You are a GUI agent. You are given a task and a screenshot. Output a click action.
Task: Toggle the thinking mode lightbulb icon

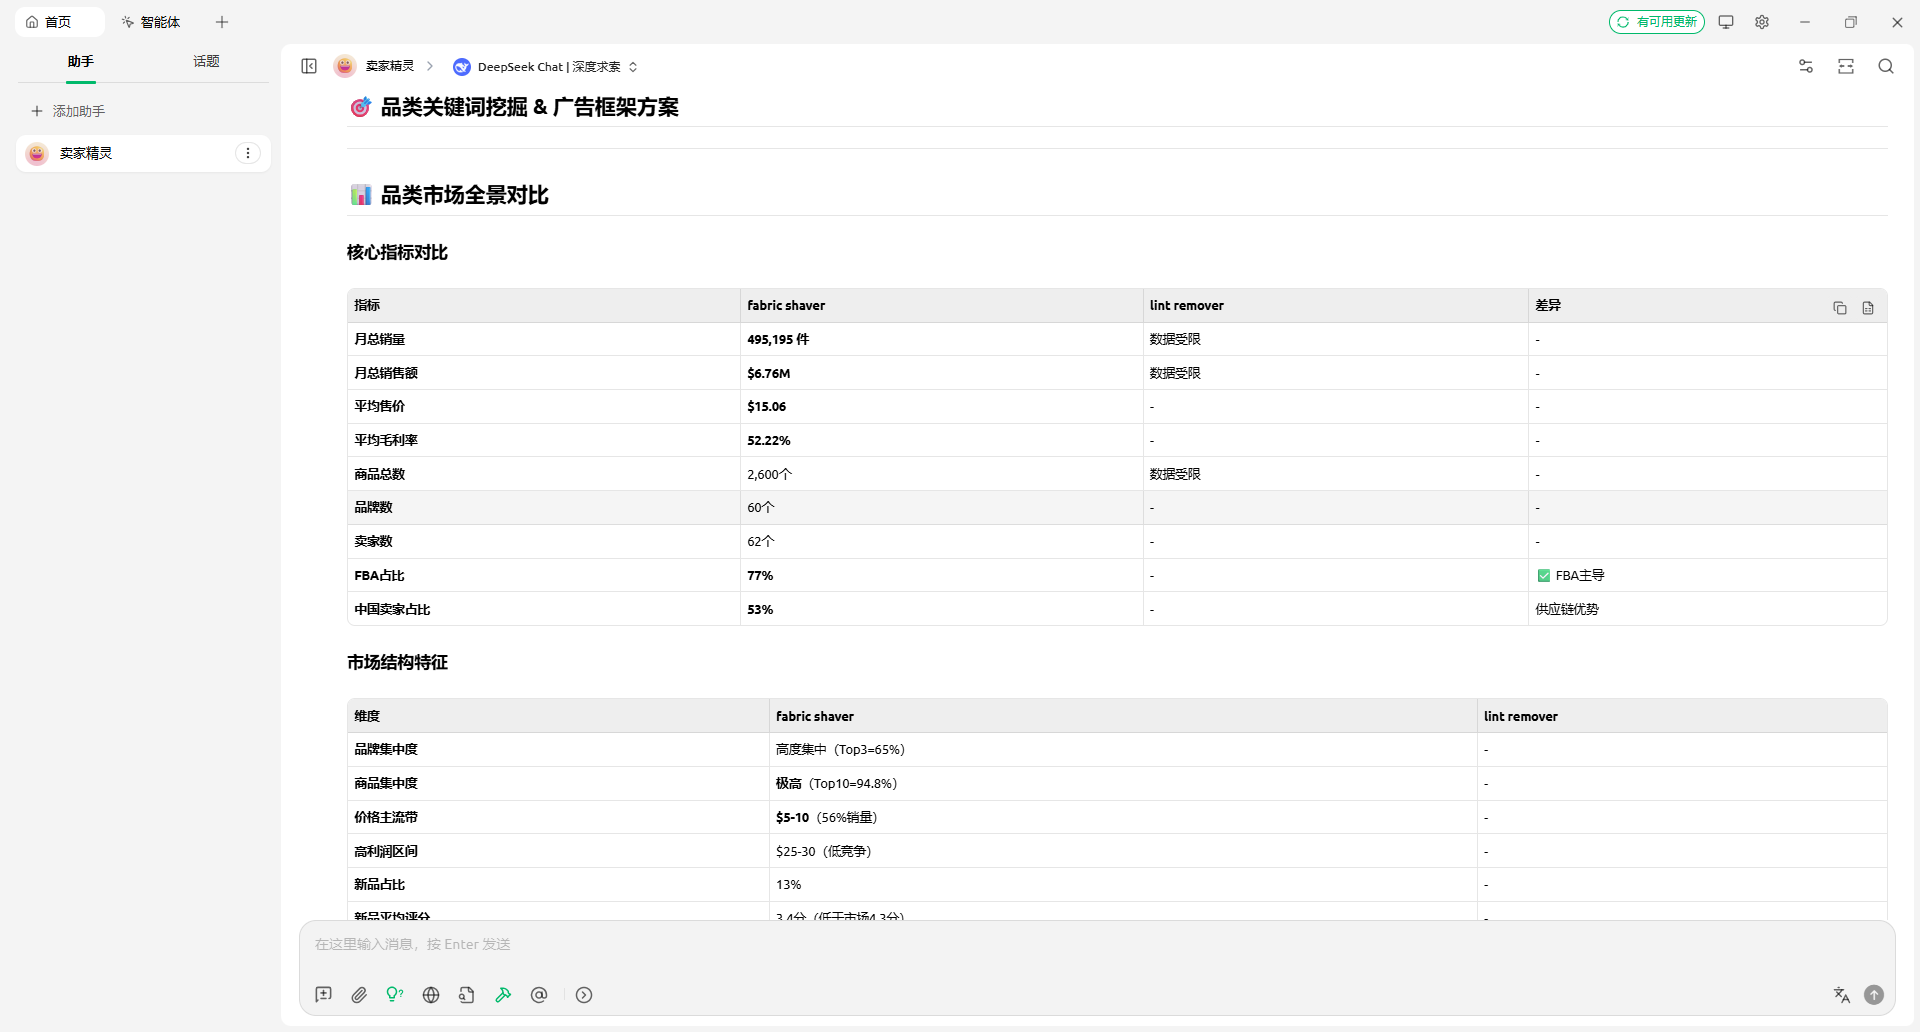pos(395,995)
